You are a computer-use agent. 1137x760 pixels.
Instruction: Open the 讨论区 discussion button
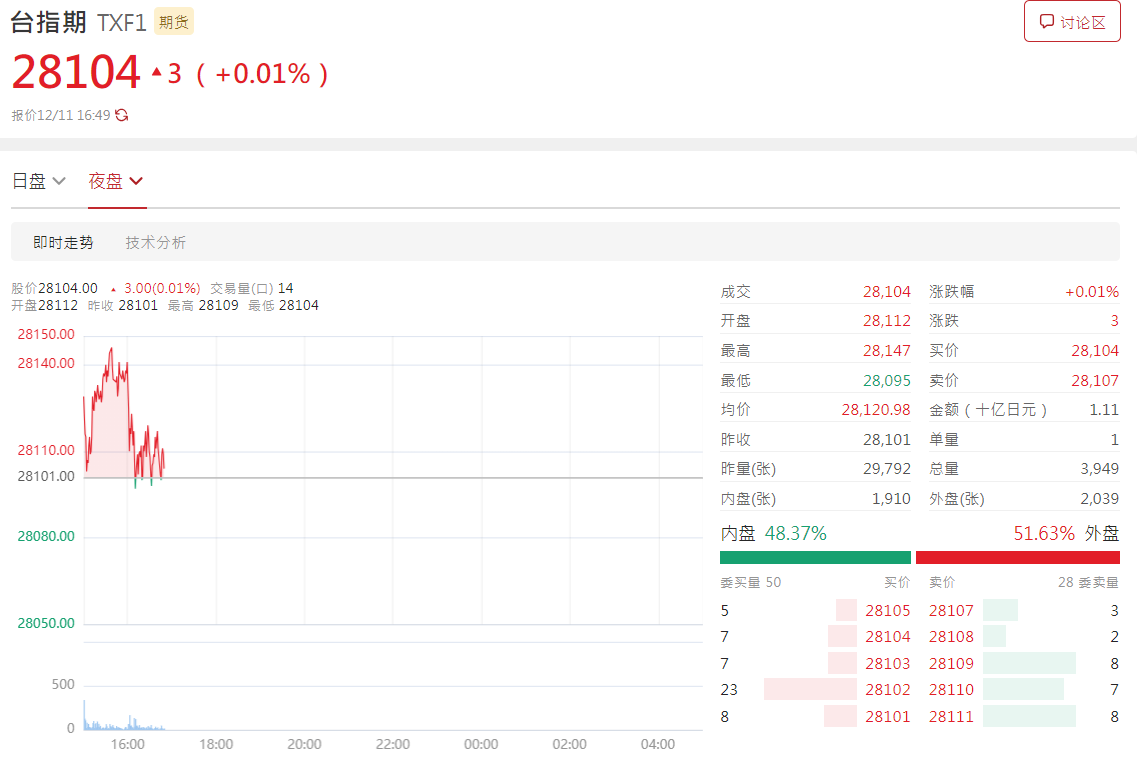click(1072, 22)
